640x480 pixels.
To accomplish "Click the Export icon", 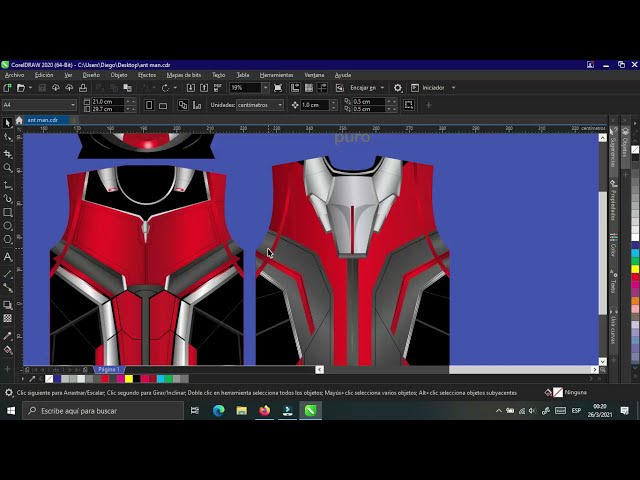I will [x=204, y=88].
